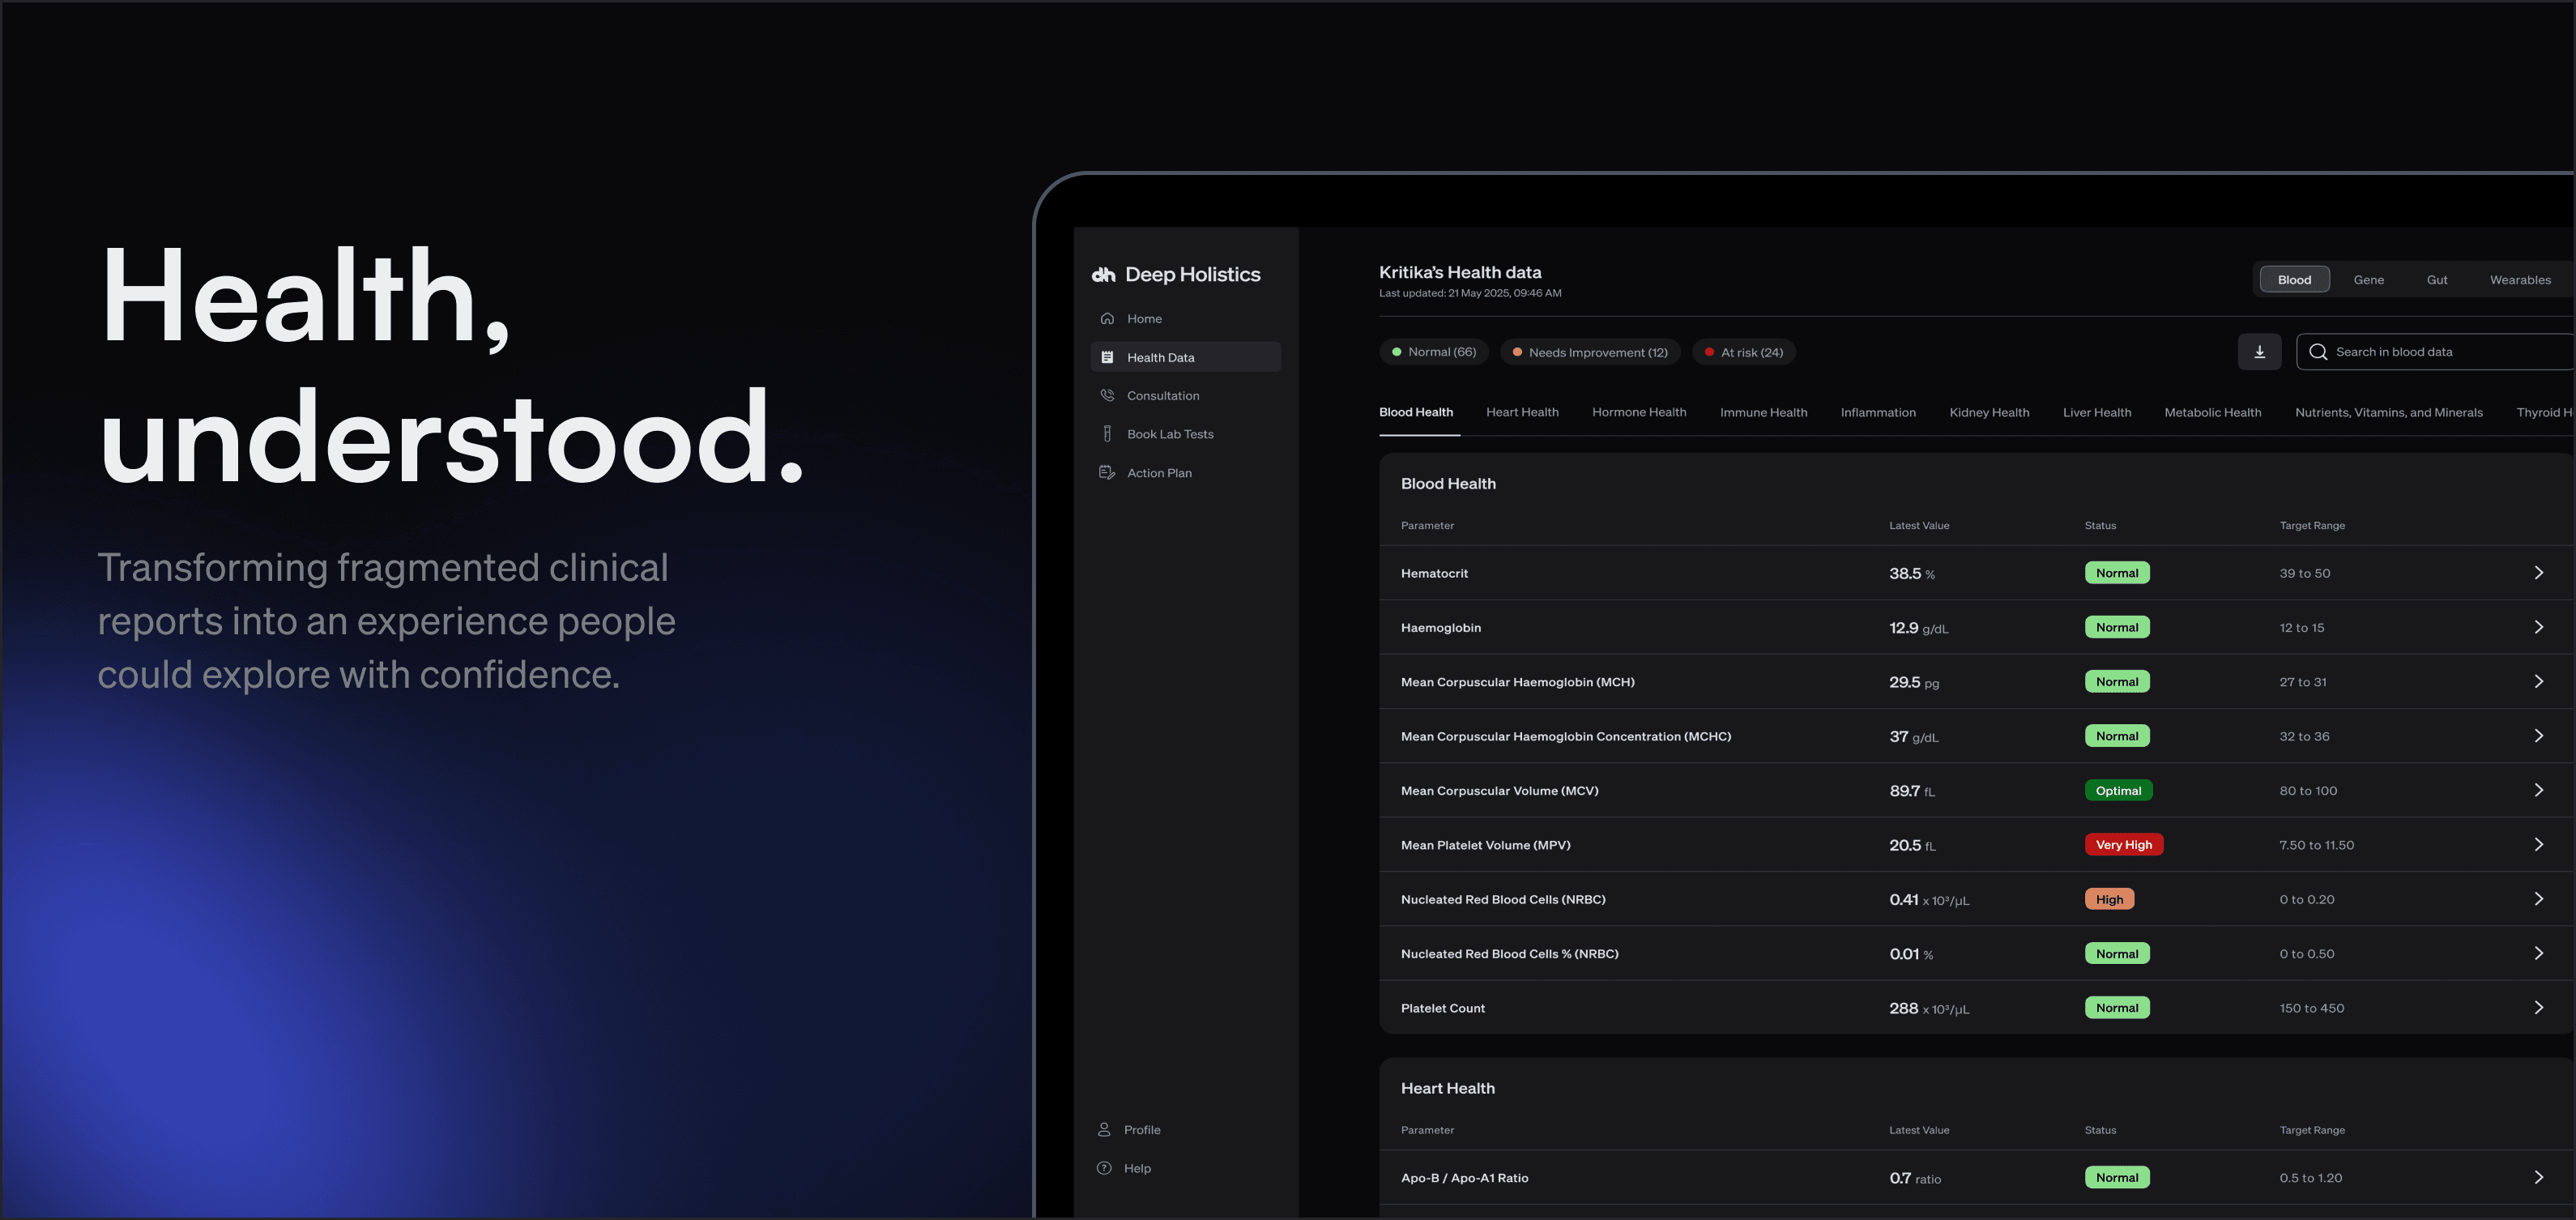Click the Haemoglobin parameter name
The height and width of the screenshot is (1220, 2576).
pyautogui.click(x=1441, y=627)
